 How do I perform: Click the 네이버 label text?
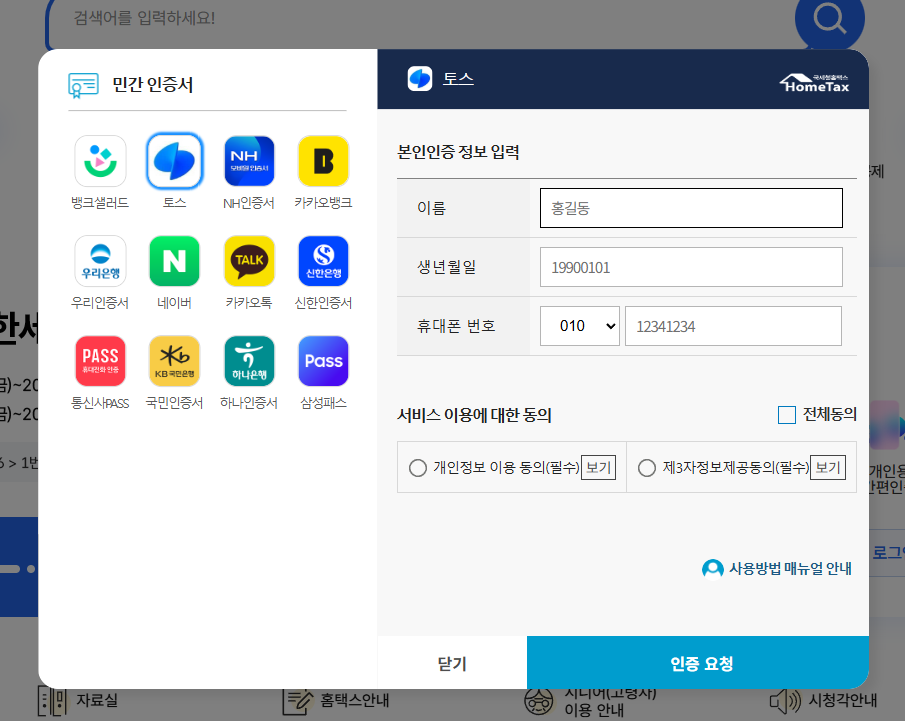(x=174, y=303)
